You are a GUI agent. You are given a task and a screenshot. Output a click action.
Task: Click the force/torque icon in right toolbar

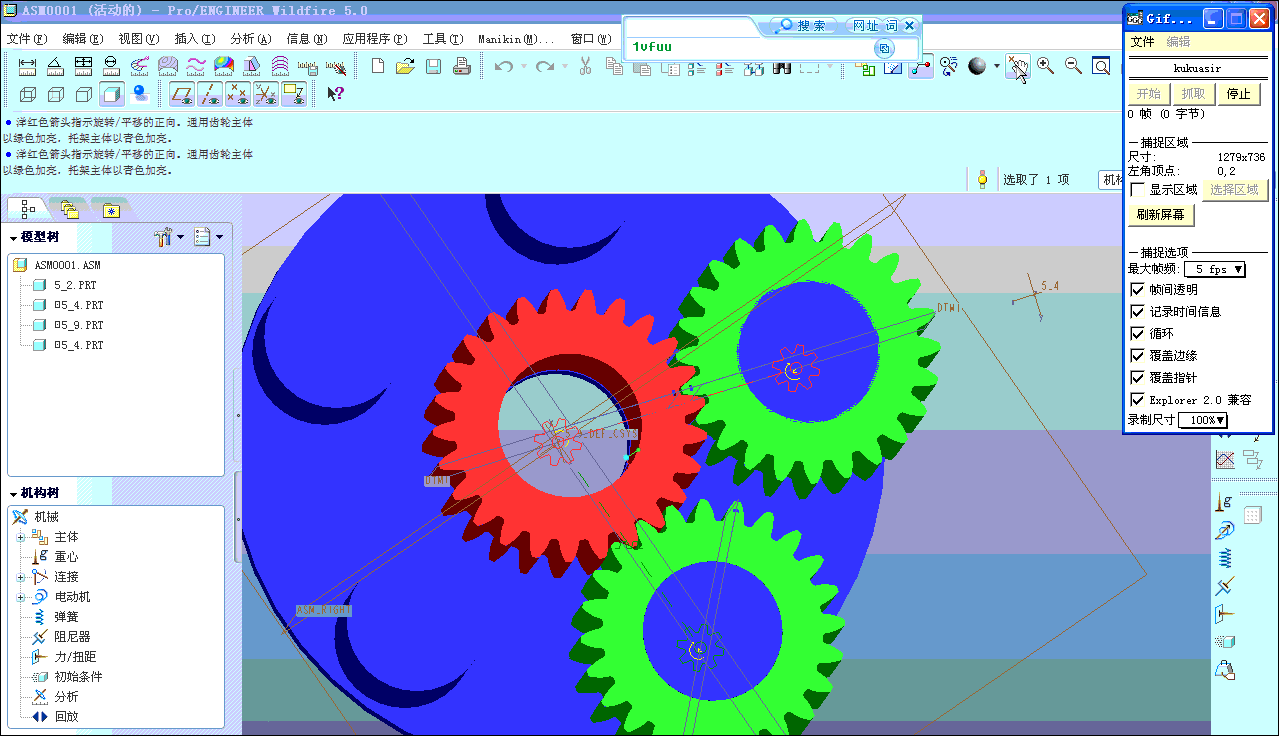click(x=1225, y=614)
